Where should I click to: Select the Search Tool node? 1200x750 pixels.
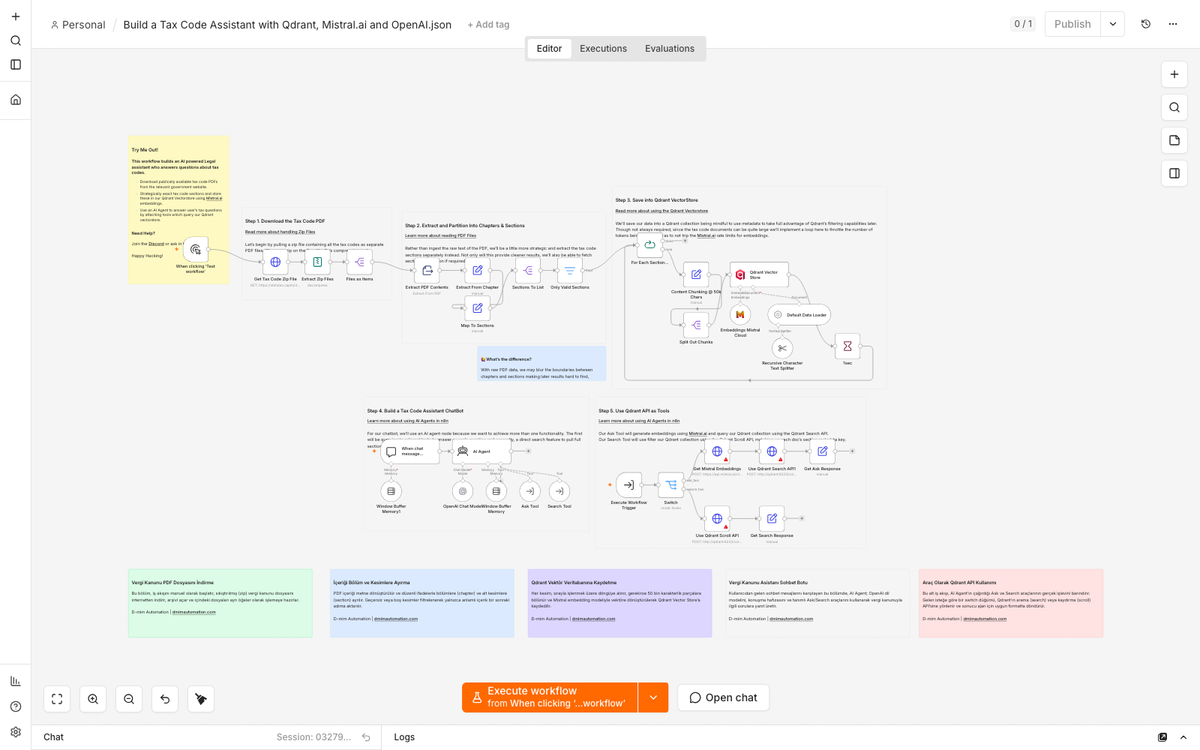559,491
